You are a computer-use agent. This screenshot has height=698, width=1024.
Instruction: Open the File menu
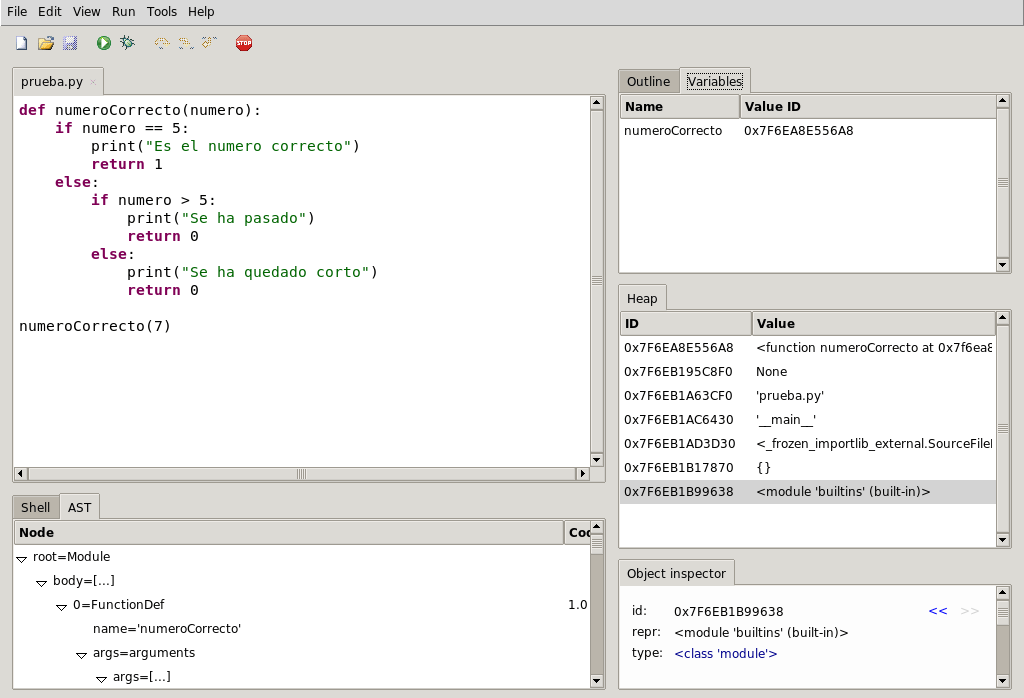tap(17, 12)
